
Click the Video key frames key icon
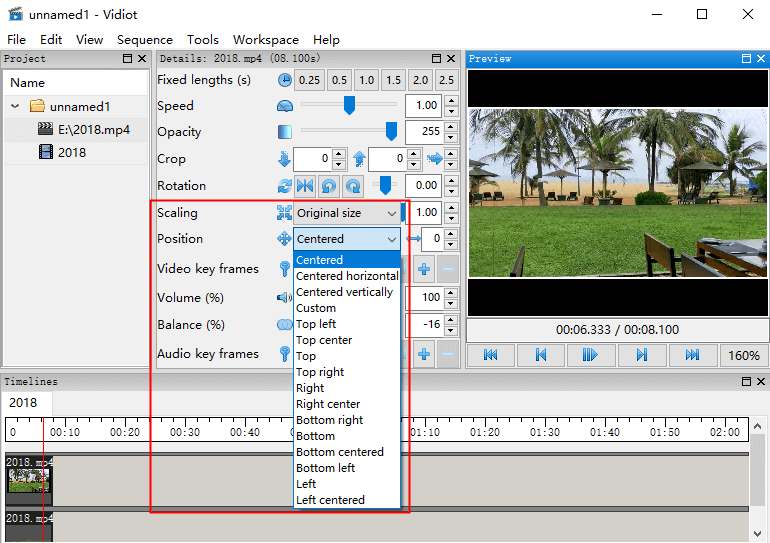click(284, 269)
